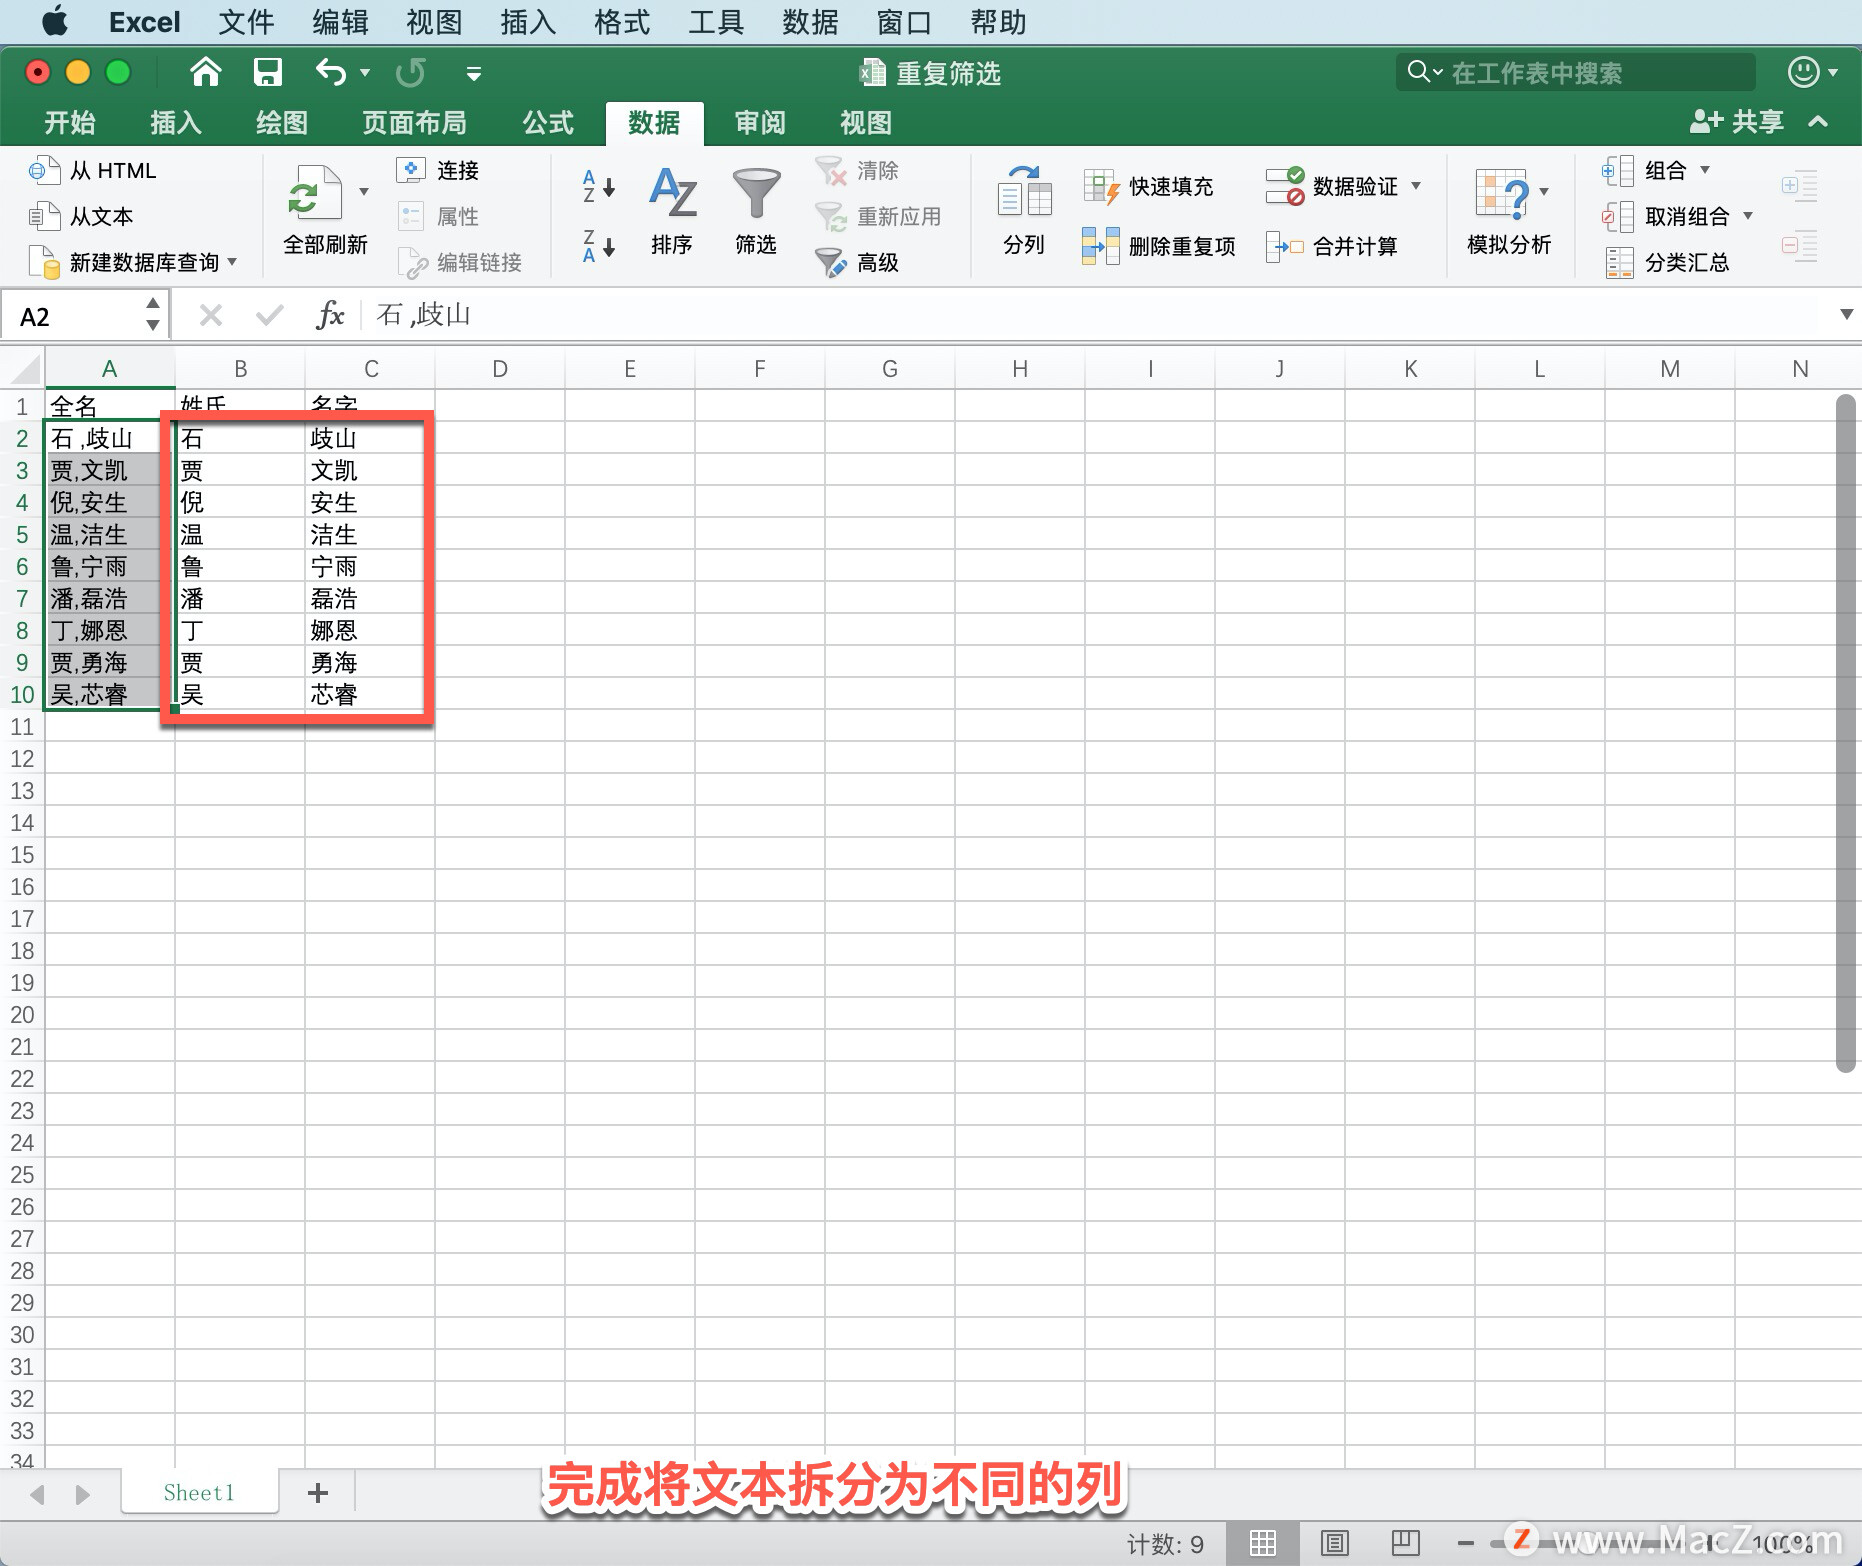Image resolution: width=1862 pixels, height=1566 pixels.
Task: Click the Redo icon in title bar
Action: (x=410, y=72)
